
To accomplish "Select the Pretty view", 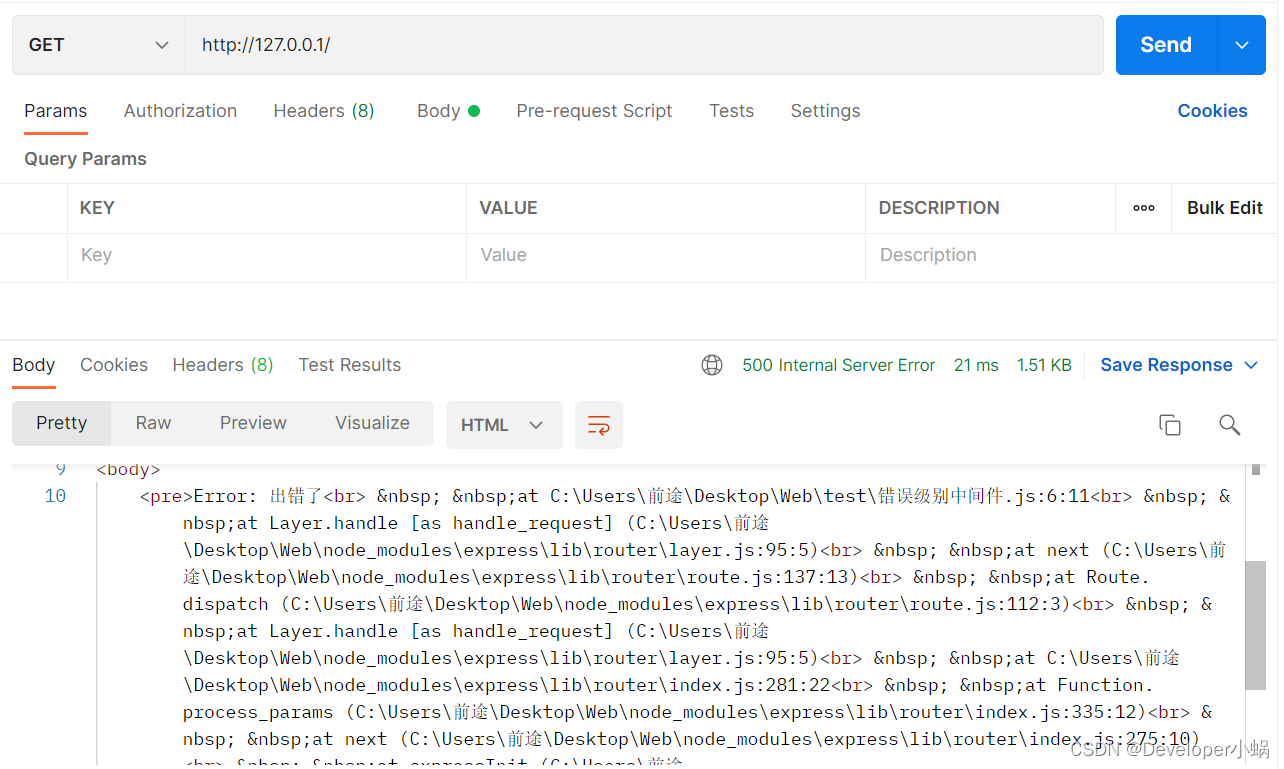I will [62, 423].
